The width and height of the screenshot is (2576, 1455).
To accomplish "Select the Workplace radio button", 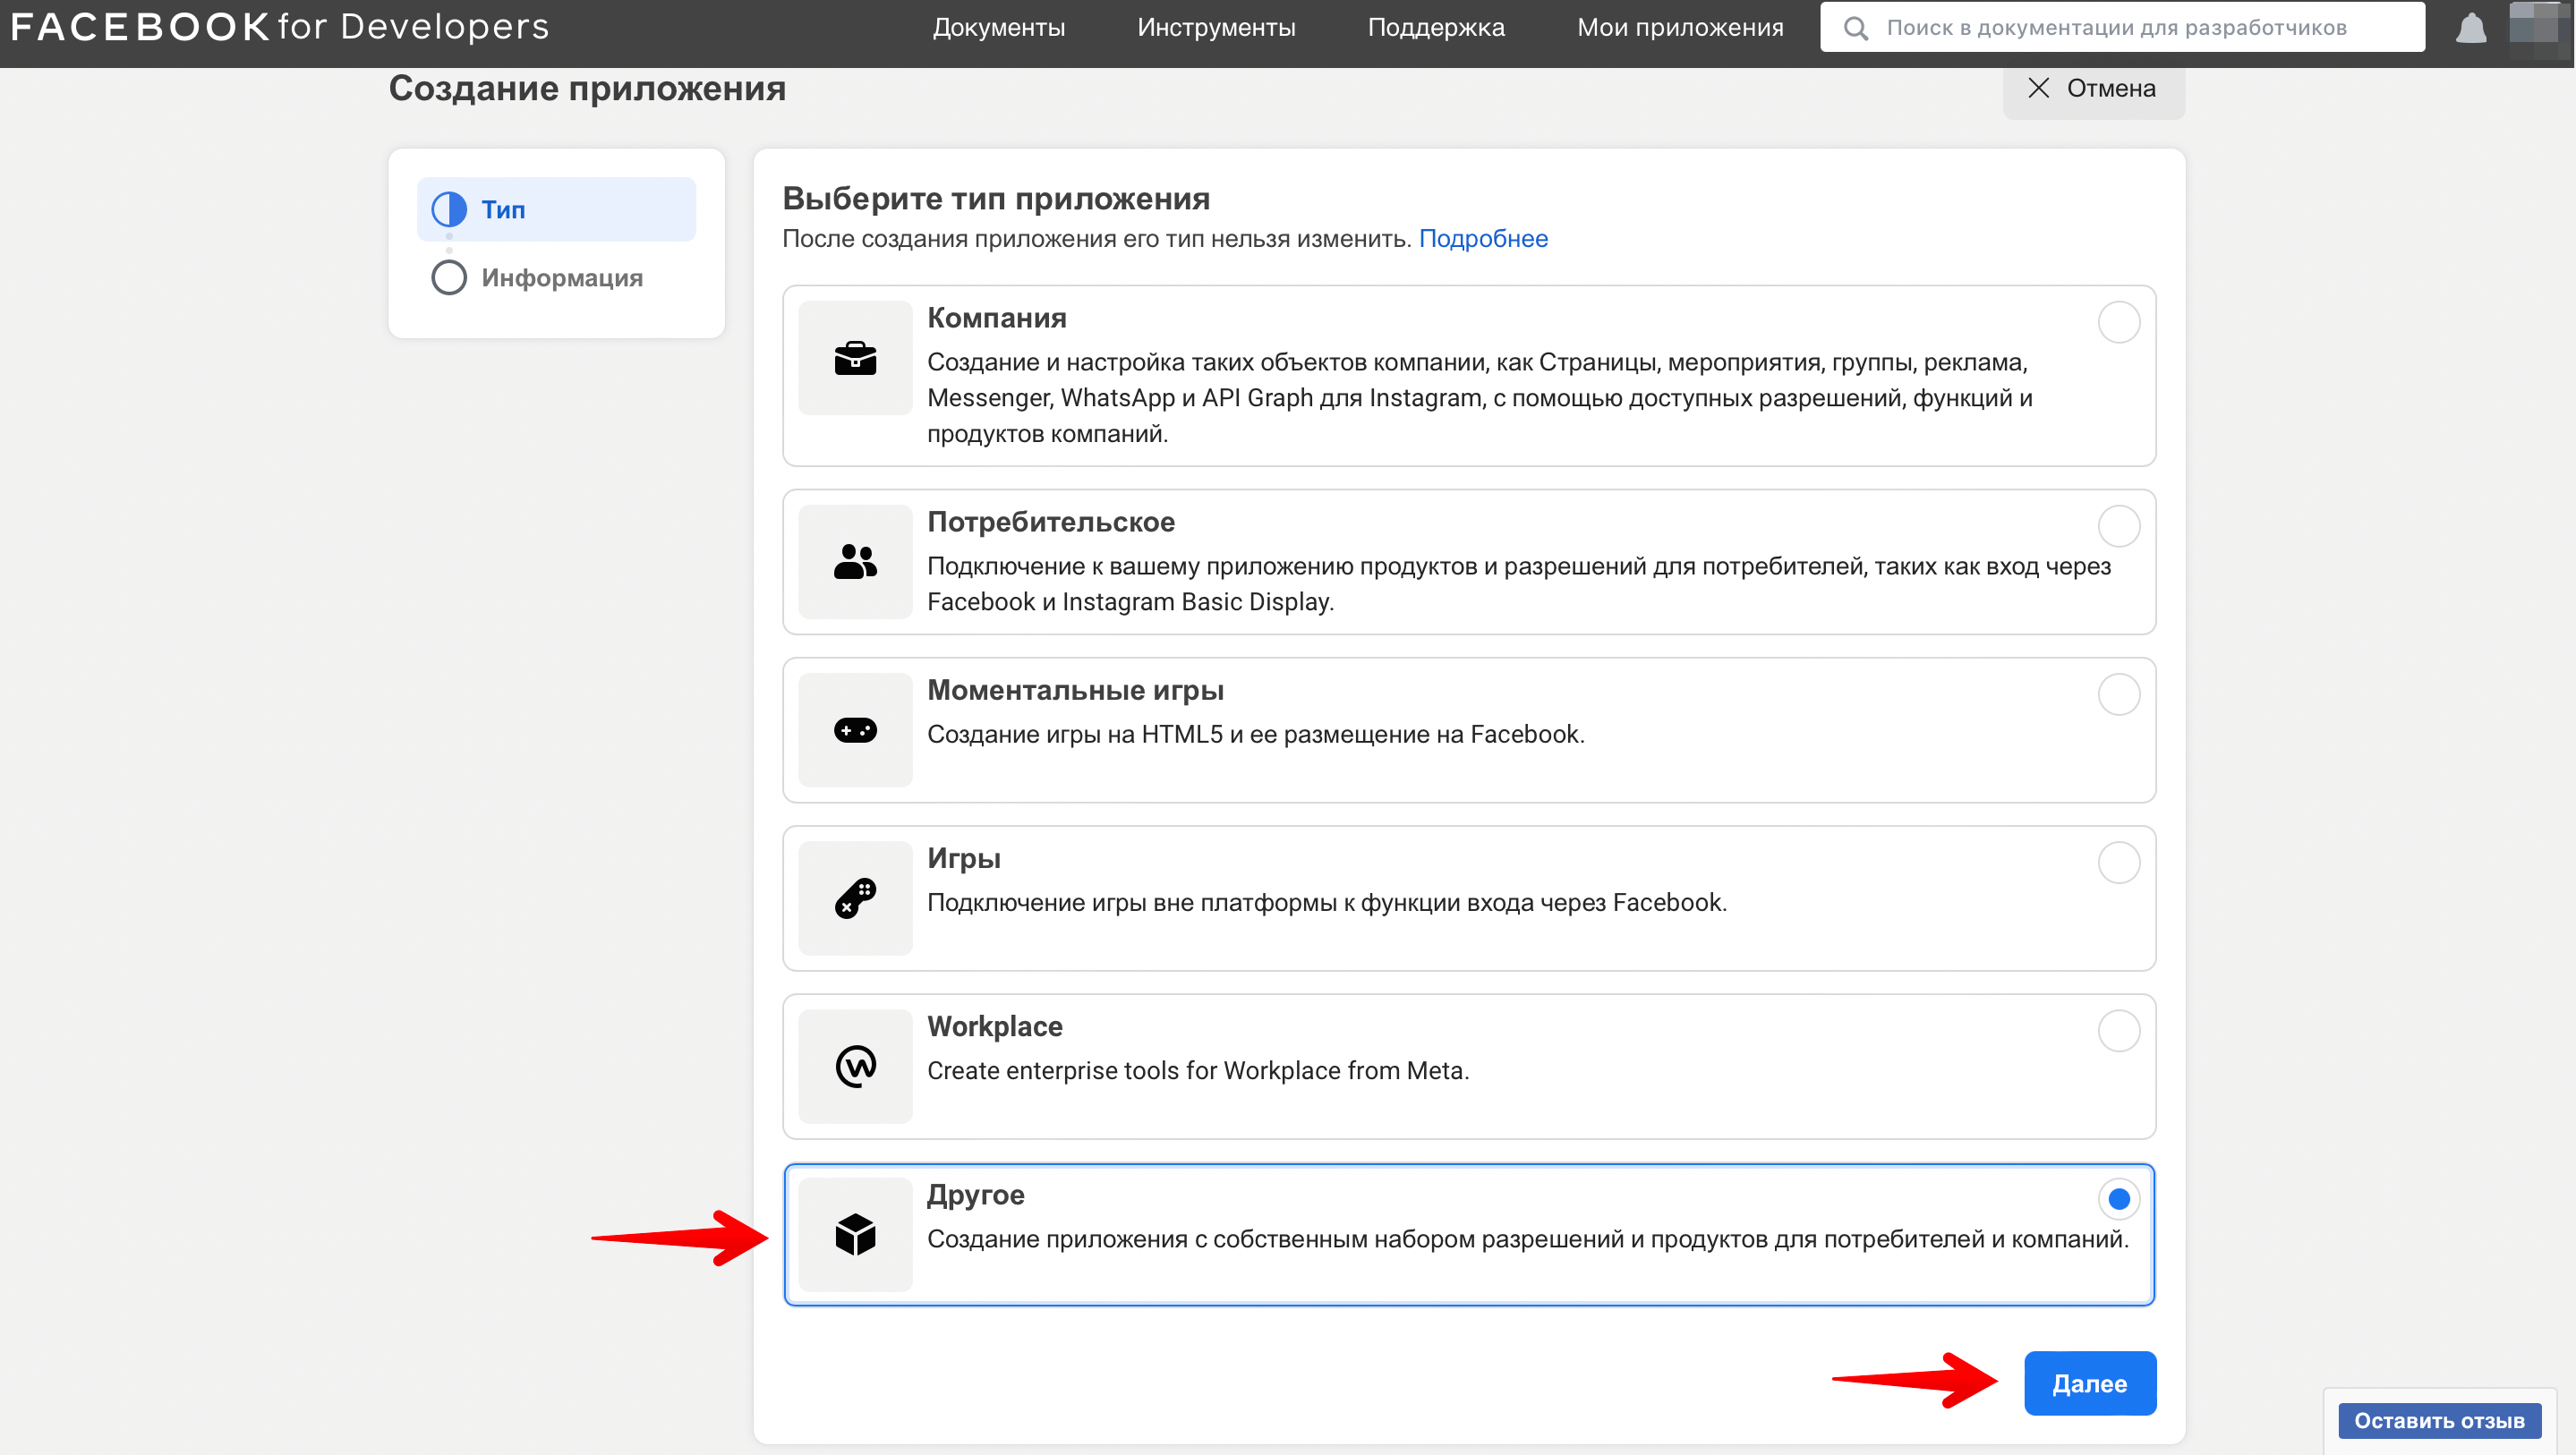I will (2118, 1030).
